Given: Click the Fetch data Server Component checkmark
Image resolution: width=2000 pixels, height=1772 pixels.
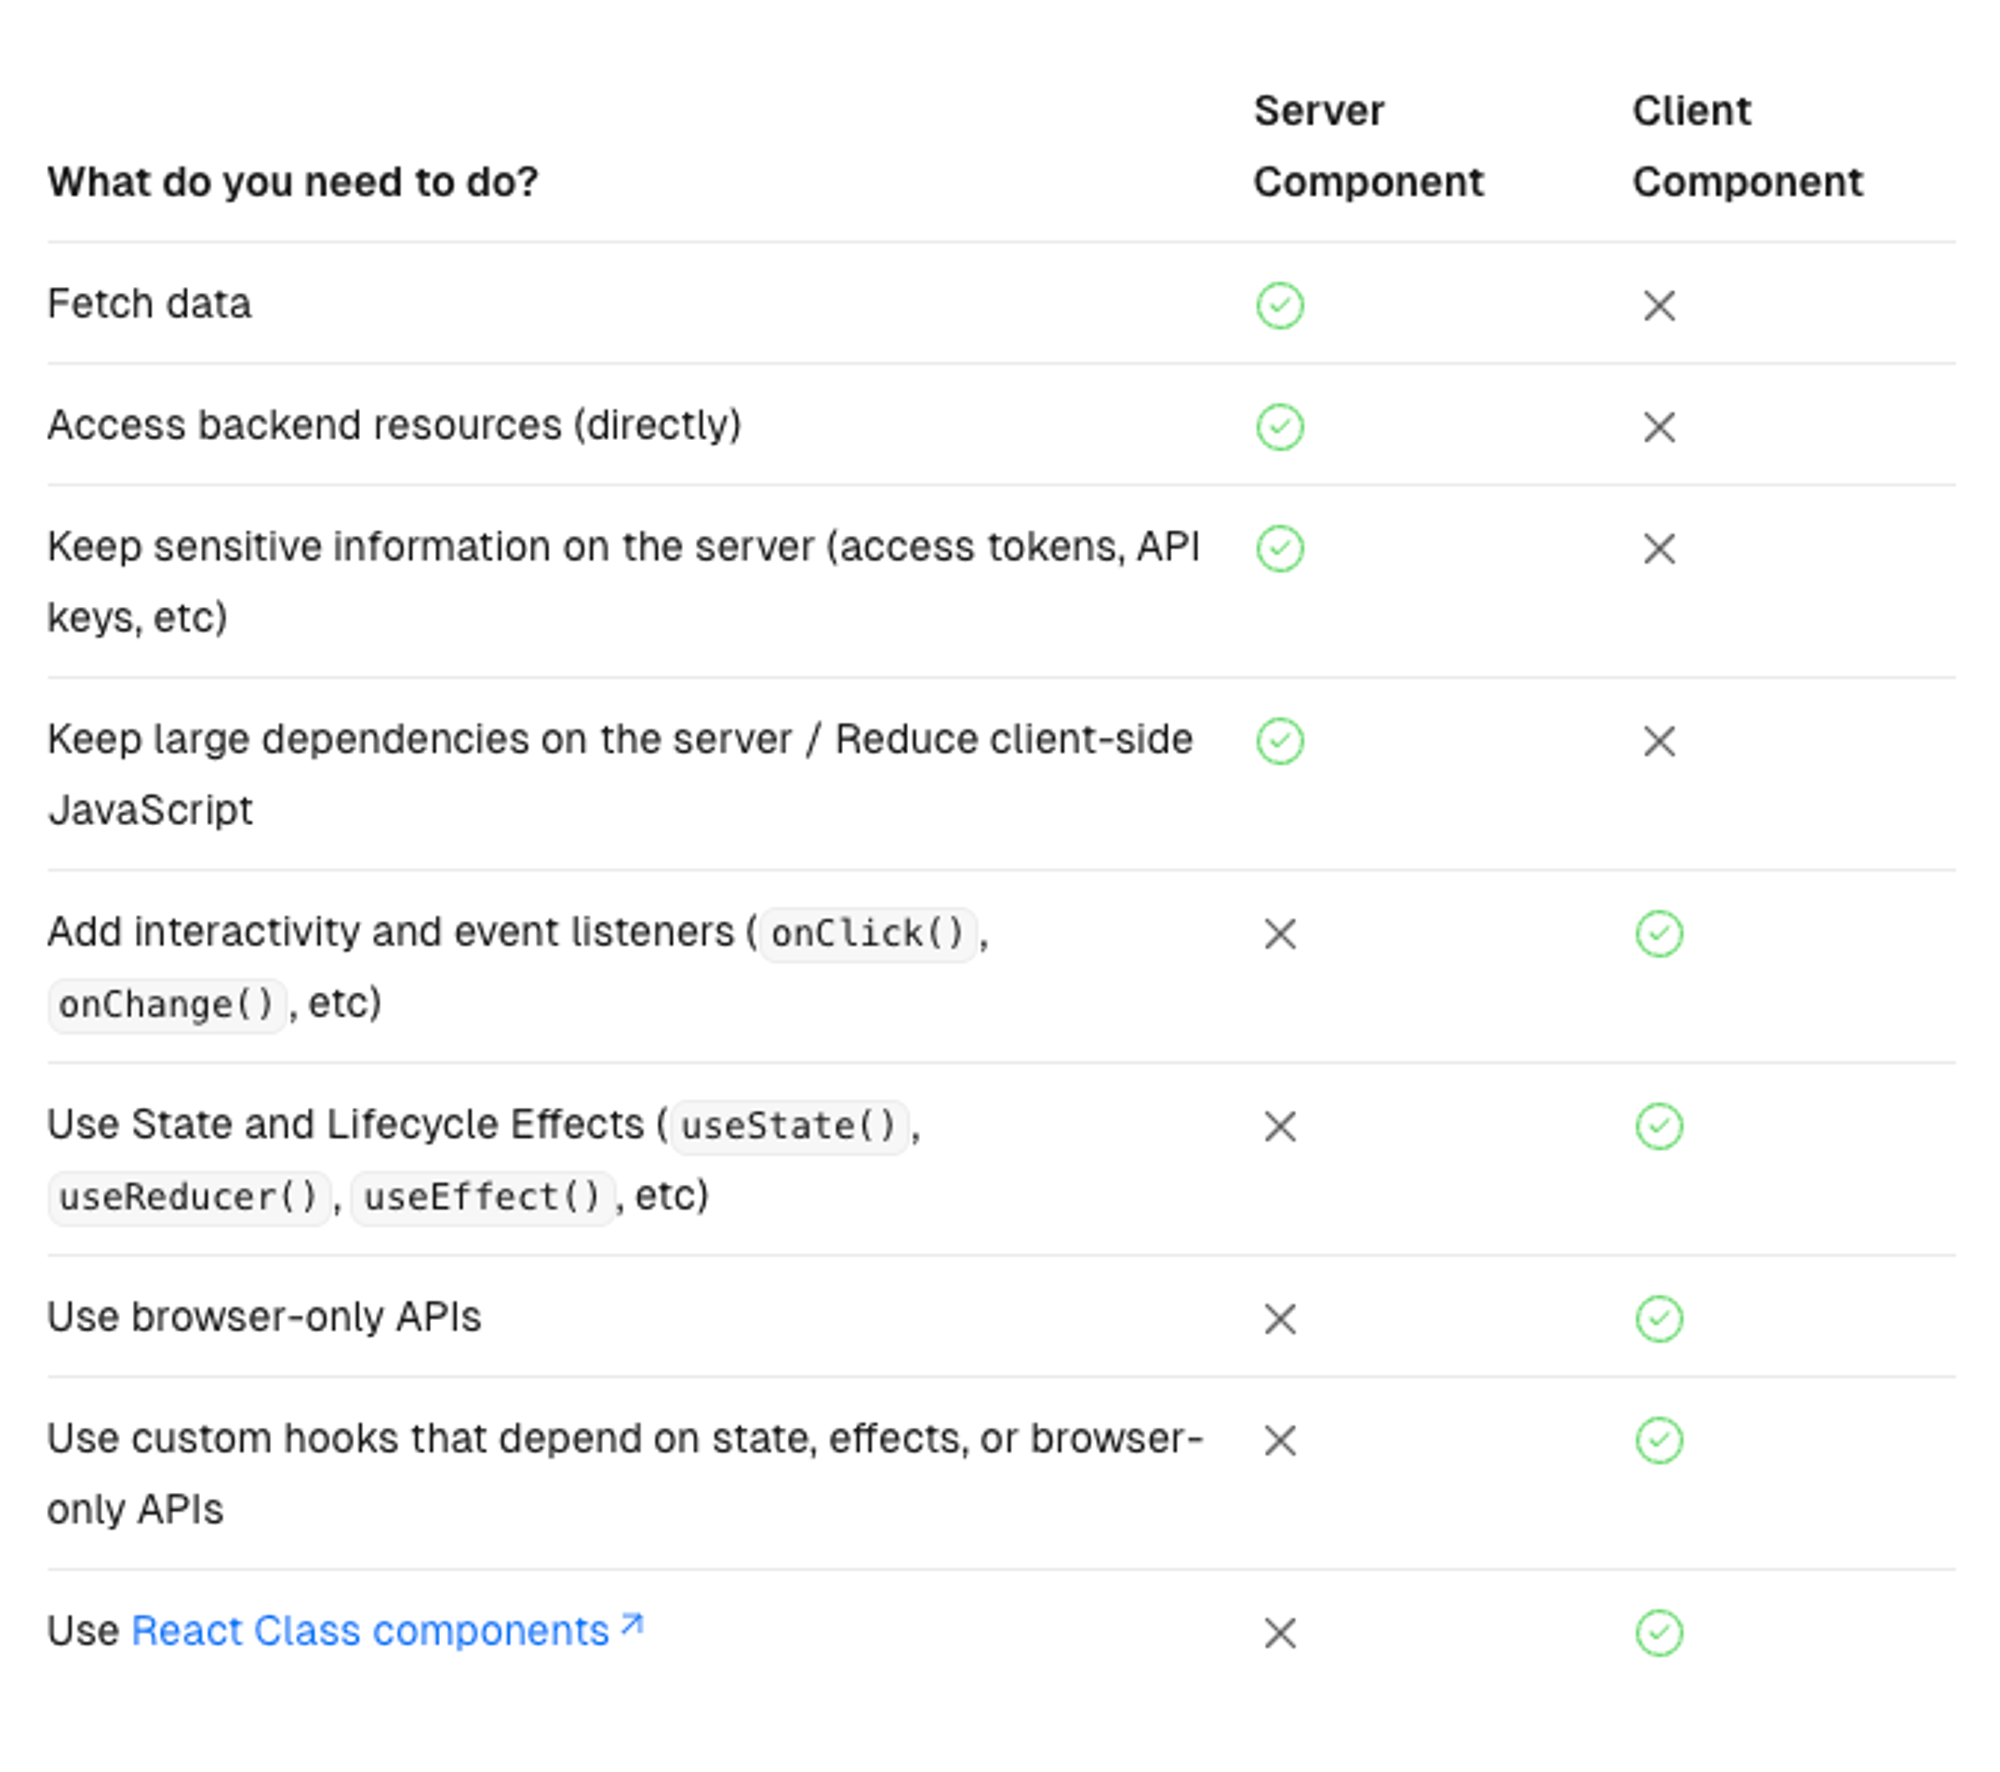Looking at the screenshot, I should 1279,306.
